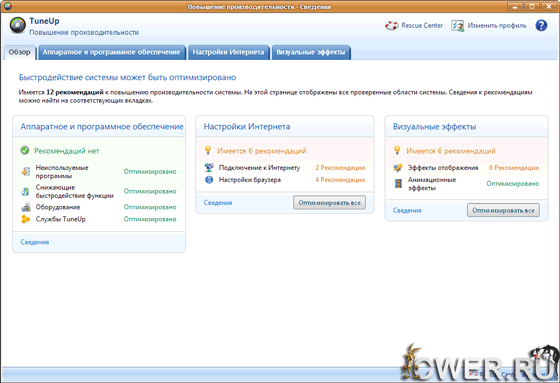Click Подключение к Интернету row label
Screen dimensions: 560x383
pyautogui.click(x=259, y=168)
